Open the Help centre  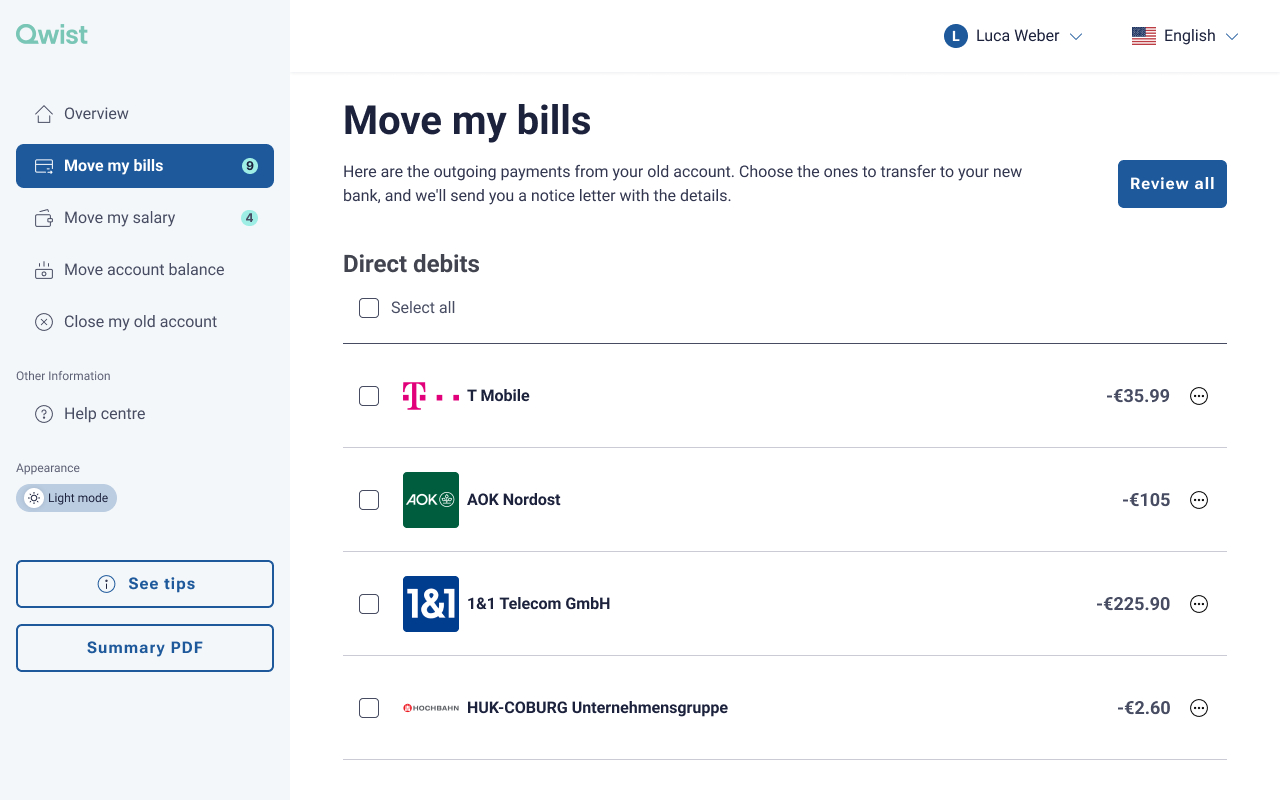tap(145, 414)
